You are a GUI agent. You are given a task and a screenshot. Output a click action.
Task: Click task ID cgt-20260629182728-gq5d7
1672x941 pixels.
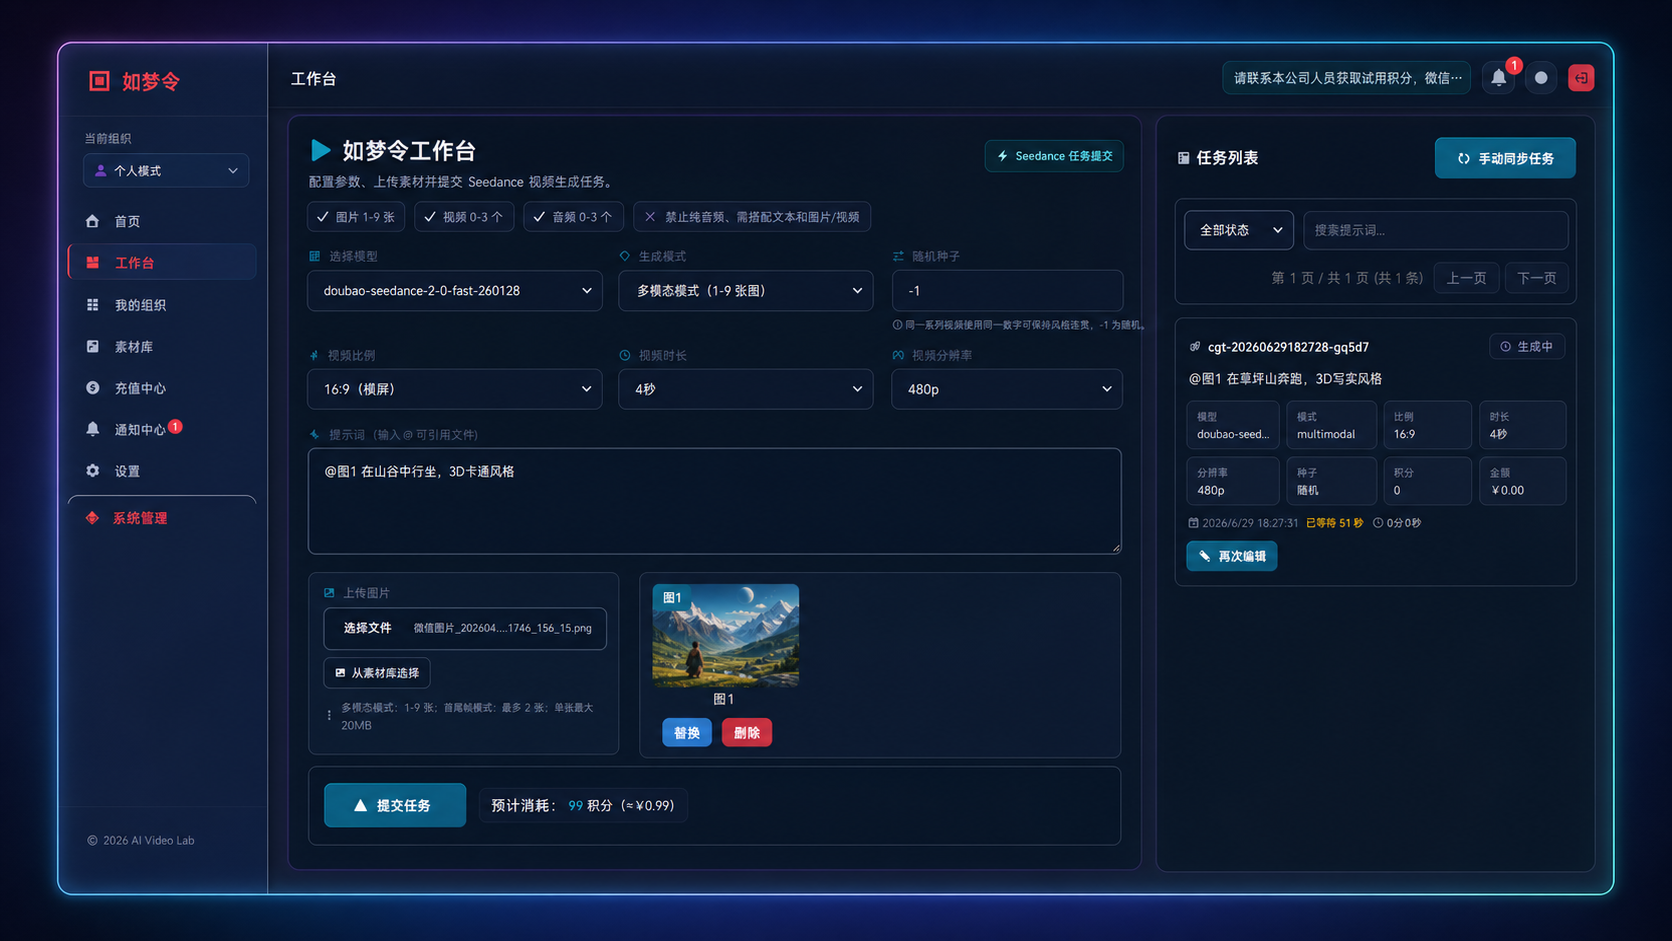click(1288, 347)
